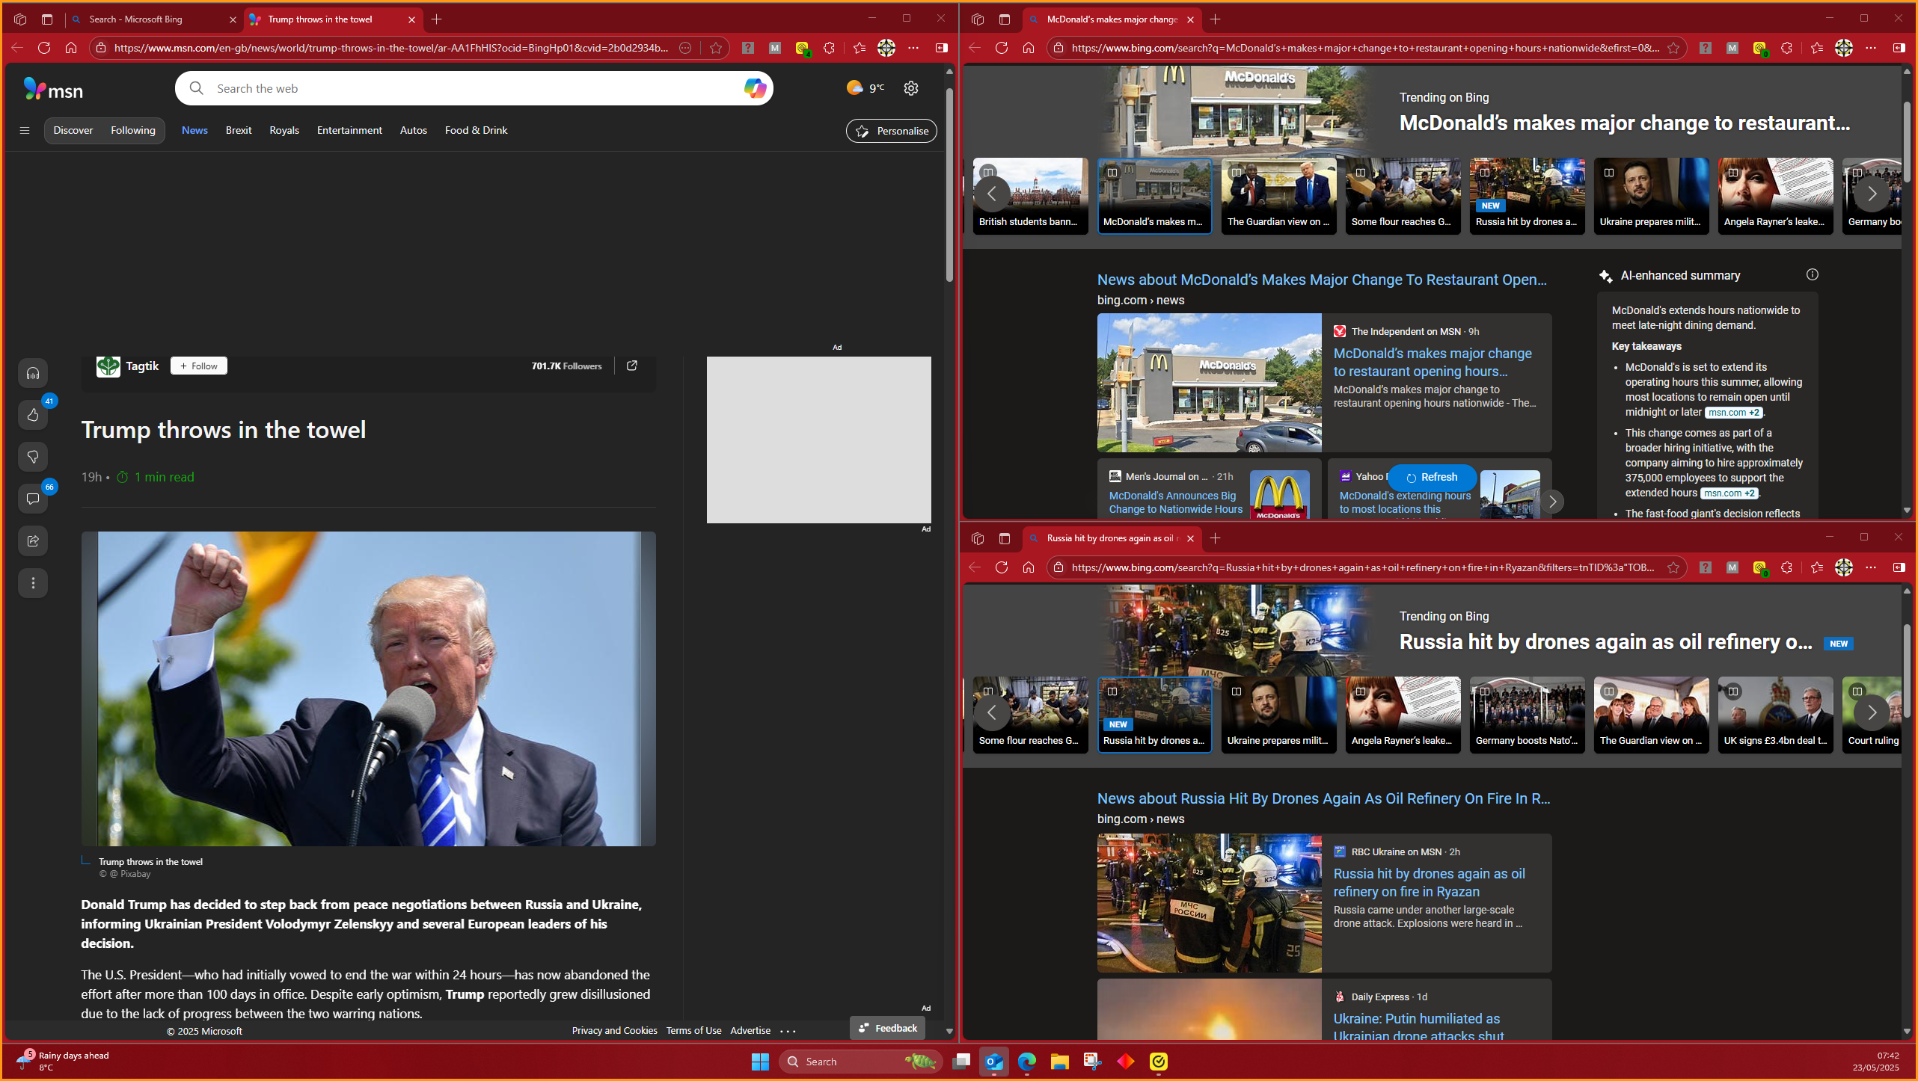The image size is (1918, 1081).
Task: Expand more McDonald's news cards with the arrow
Action: pyautogui.click(x=1553, y=501)
